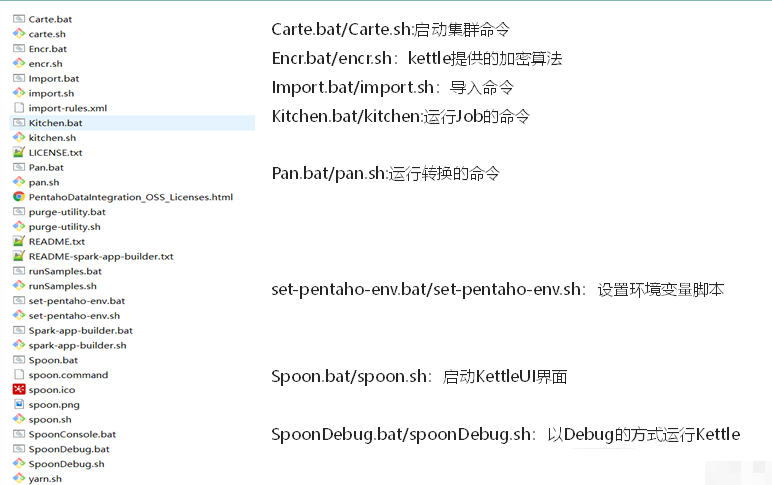Select the file name kitchen.sh
772x485 pixels.
coord(52,137)
